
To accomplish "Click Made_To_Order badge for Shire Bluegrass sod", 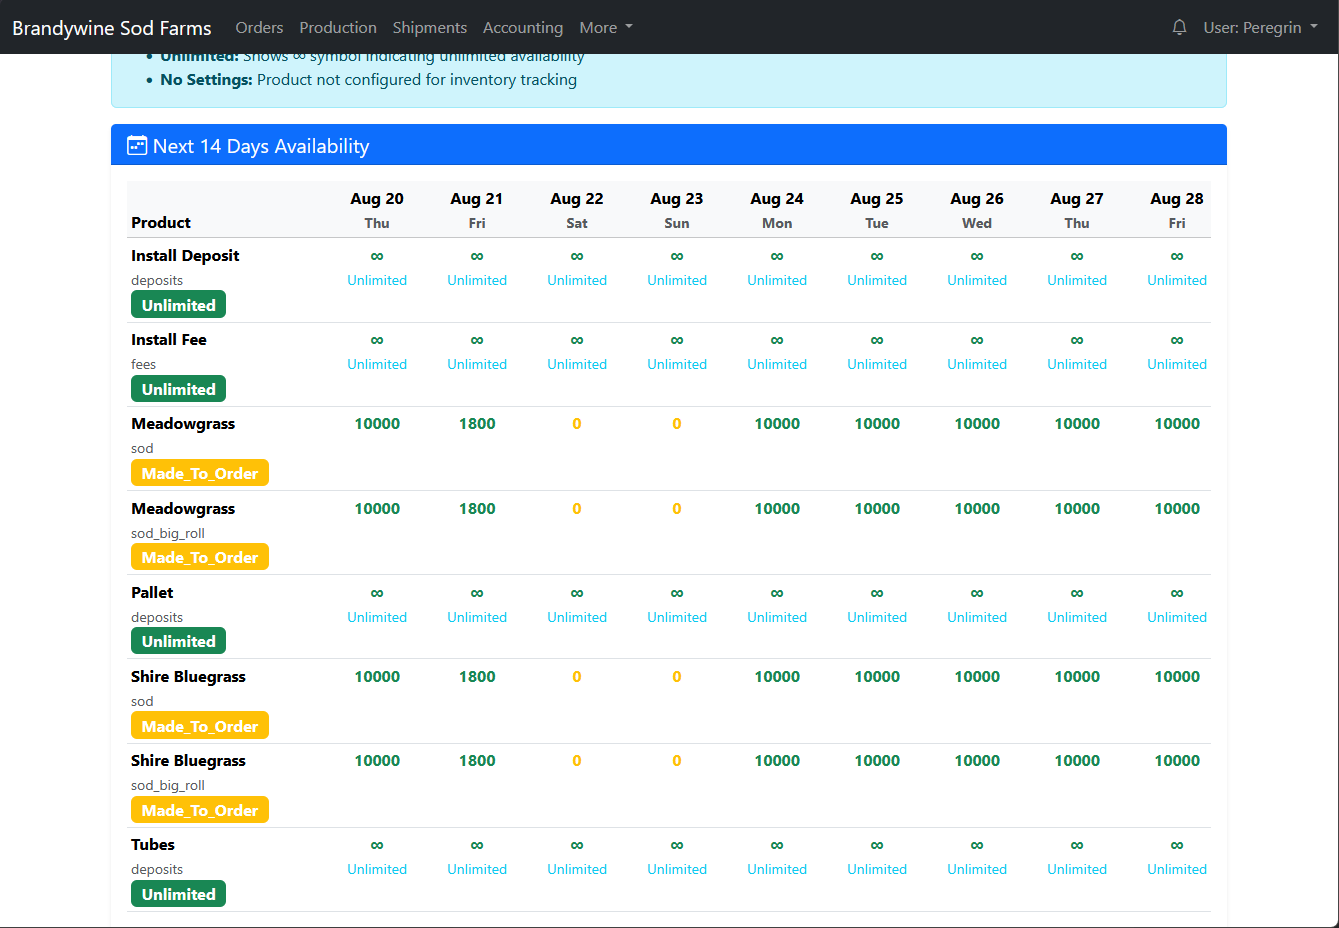I will pyautogui.click(x=200, y=726).
